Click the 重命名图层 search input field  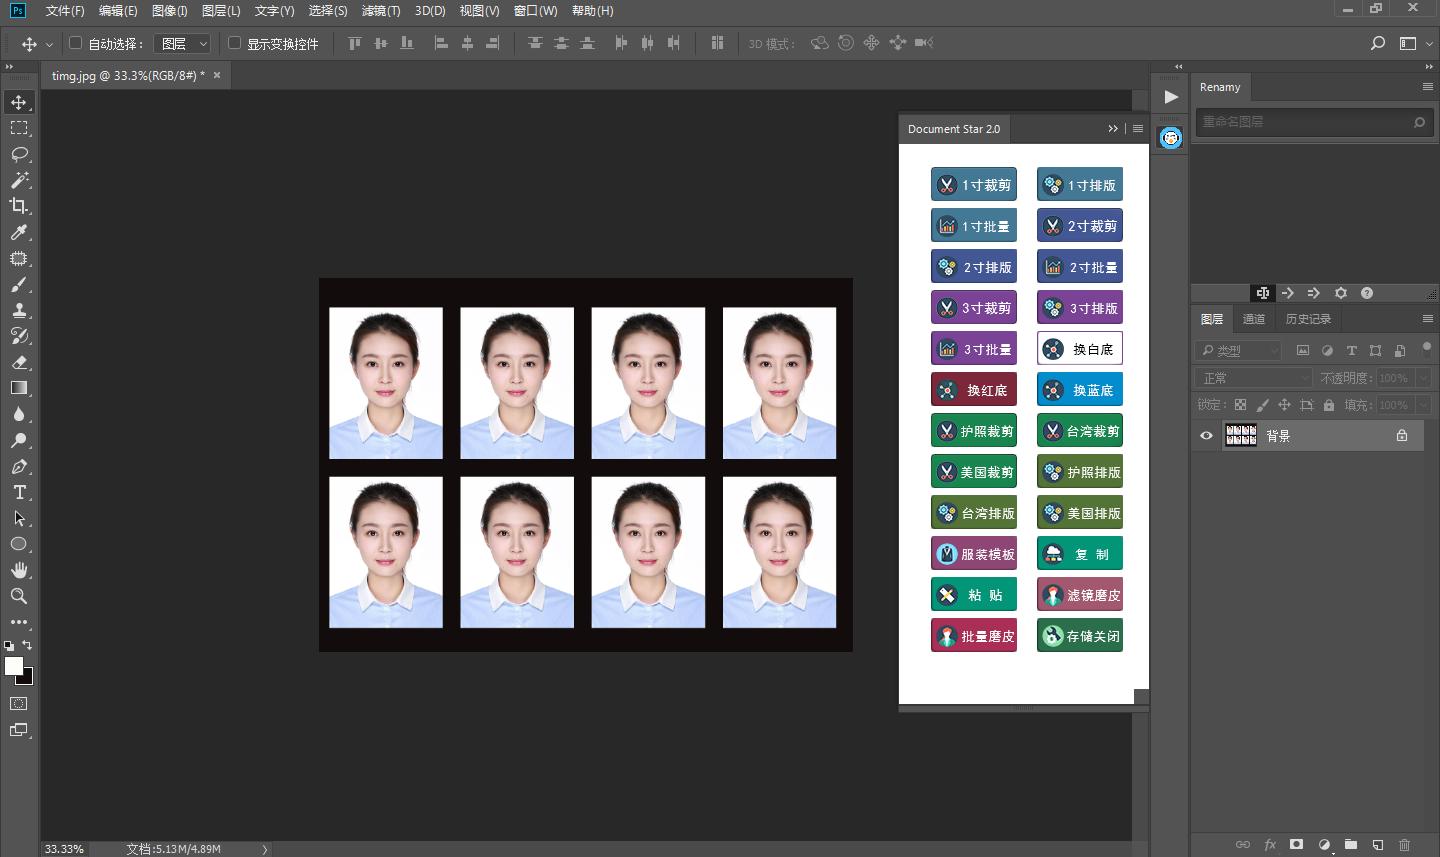pos(1302,122)
